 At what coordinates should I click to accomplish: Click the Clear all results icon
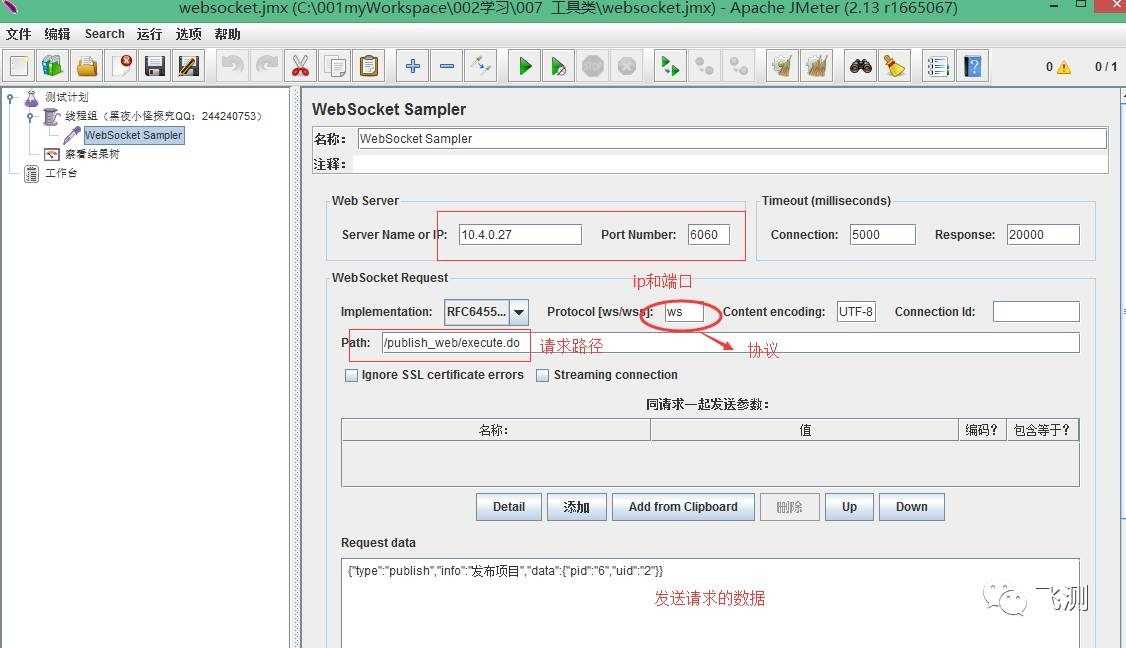click(x=816, y=67)
